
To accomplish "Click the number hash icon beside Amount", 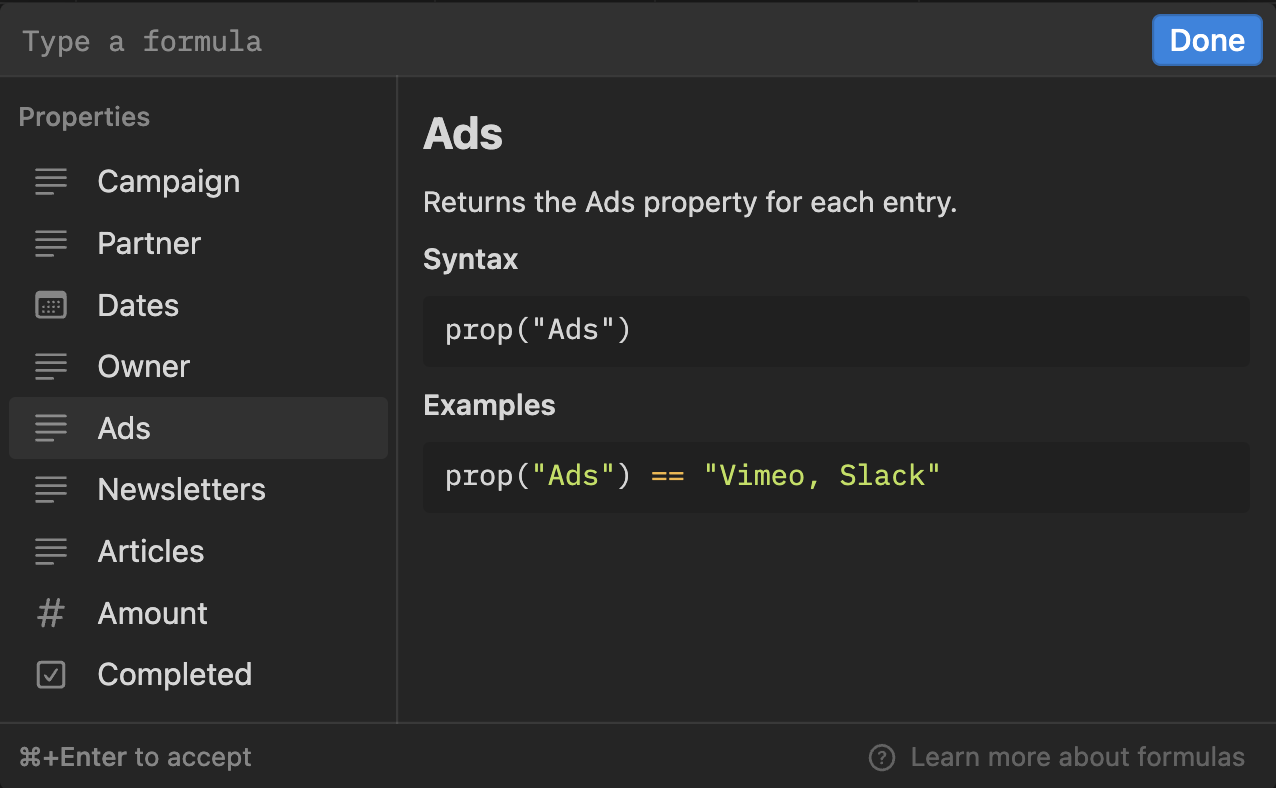I will pyautogui.click(x=51, y=613).
